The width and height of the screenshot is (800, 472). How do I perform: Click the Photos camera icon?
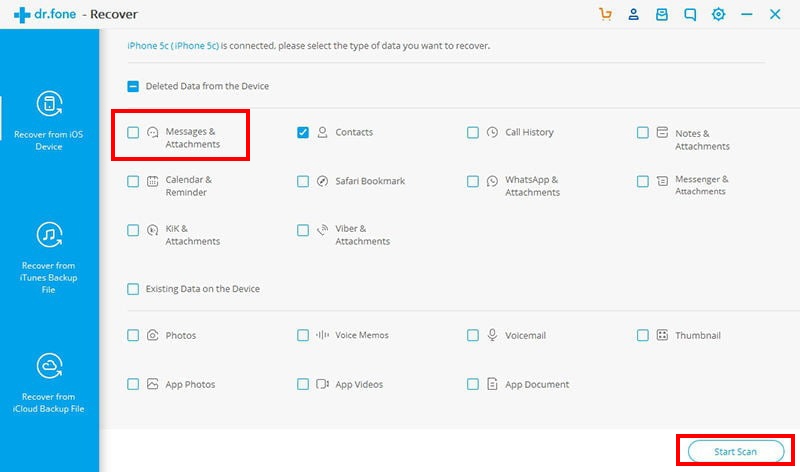tap(153, 335)
